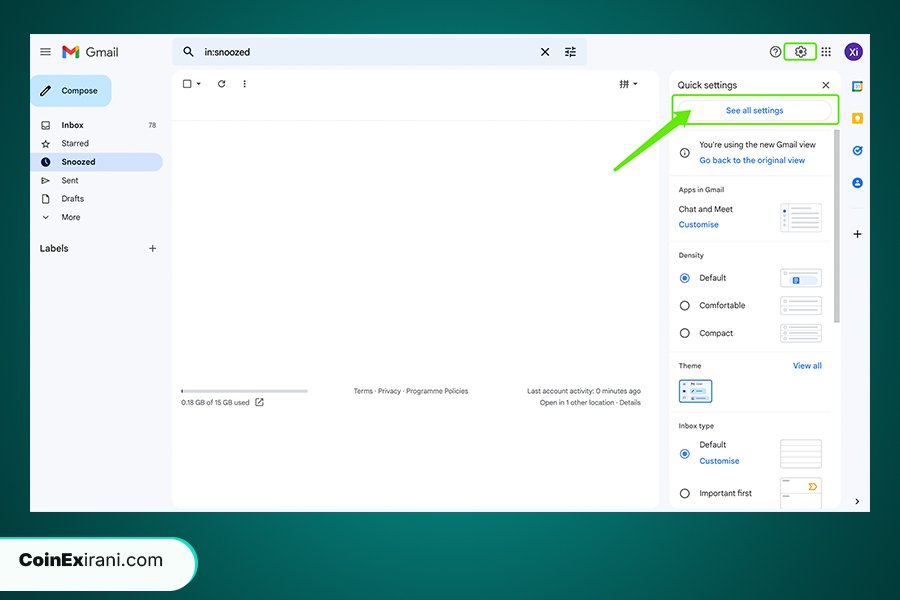
Task: Open Programme Policies link
Action: [437, 391]
